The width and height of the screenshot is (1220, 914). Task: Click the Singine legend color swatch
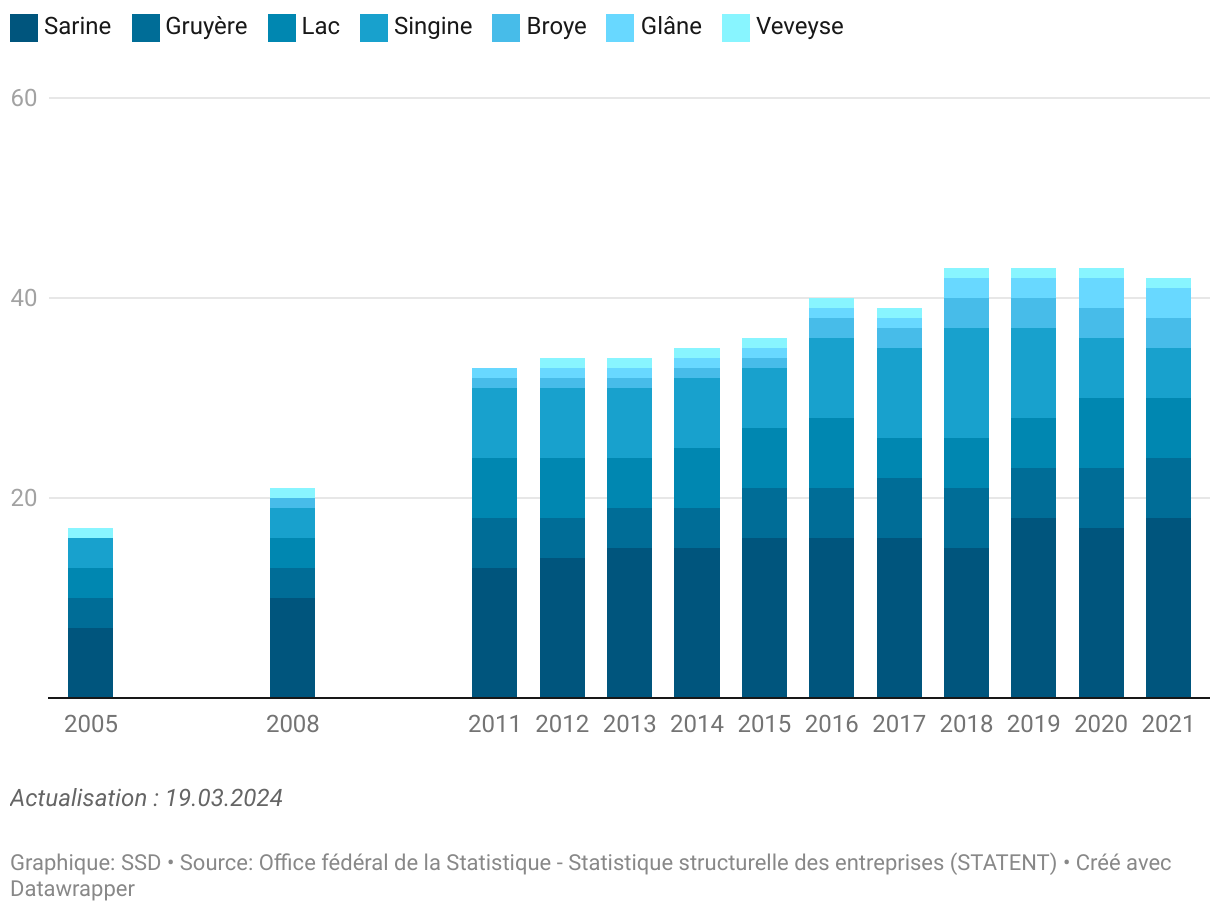pos(374,27)
